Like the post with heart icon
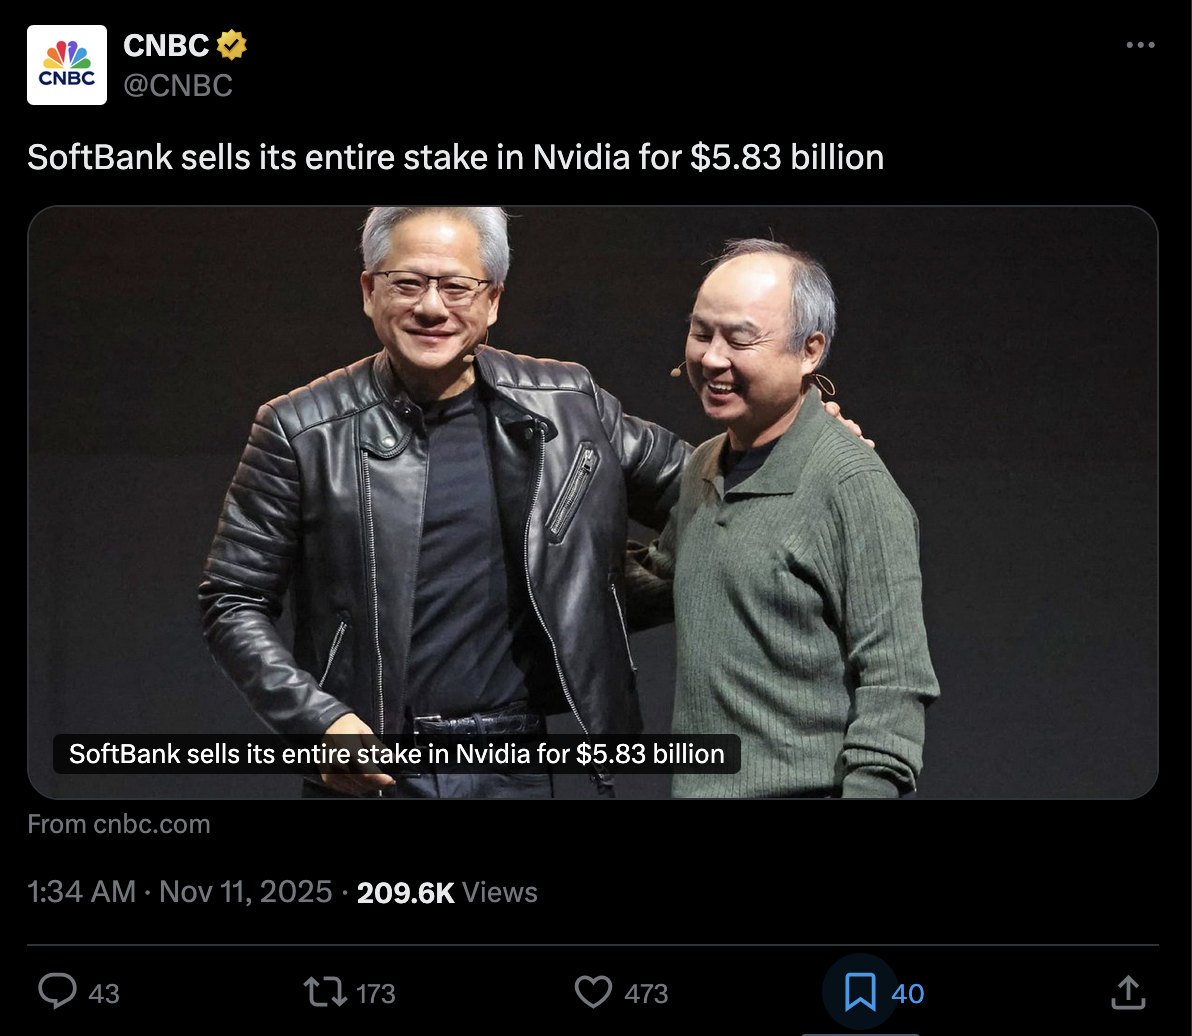1192x1036 pixels. pyautogui.click(x=593, y=992)
